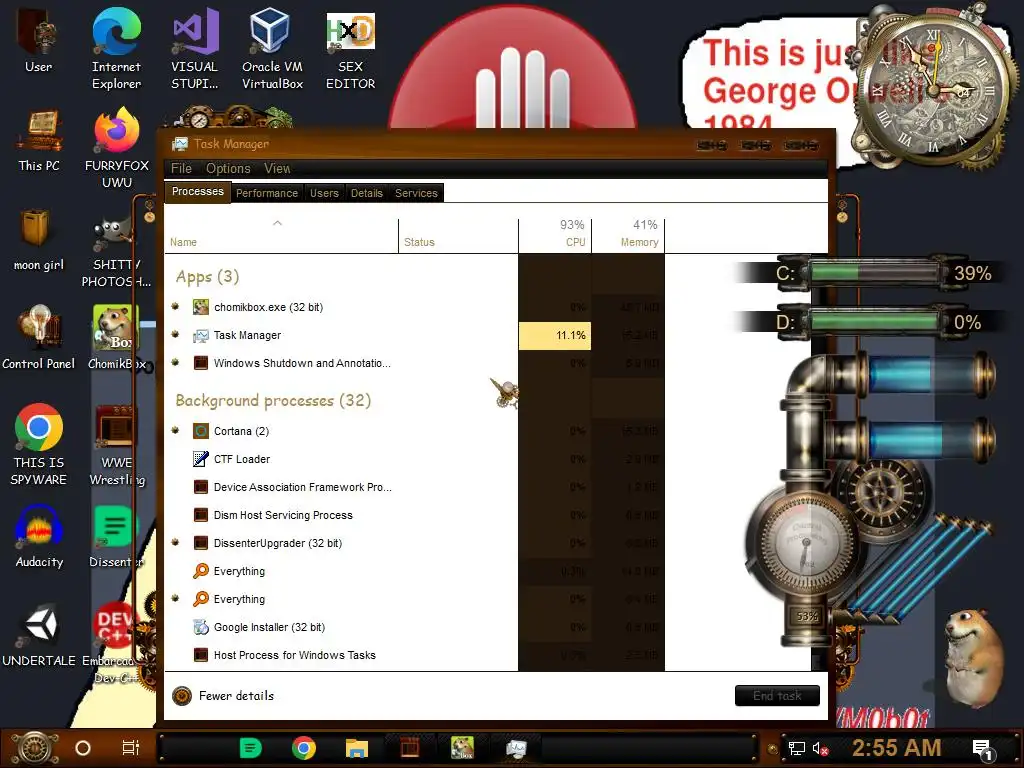Image resolution: width=1024 pixels, height=768 pixels.
Task: Switch to the Details tab
Action: (366, 193)
